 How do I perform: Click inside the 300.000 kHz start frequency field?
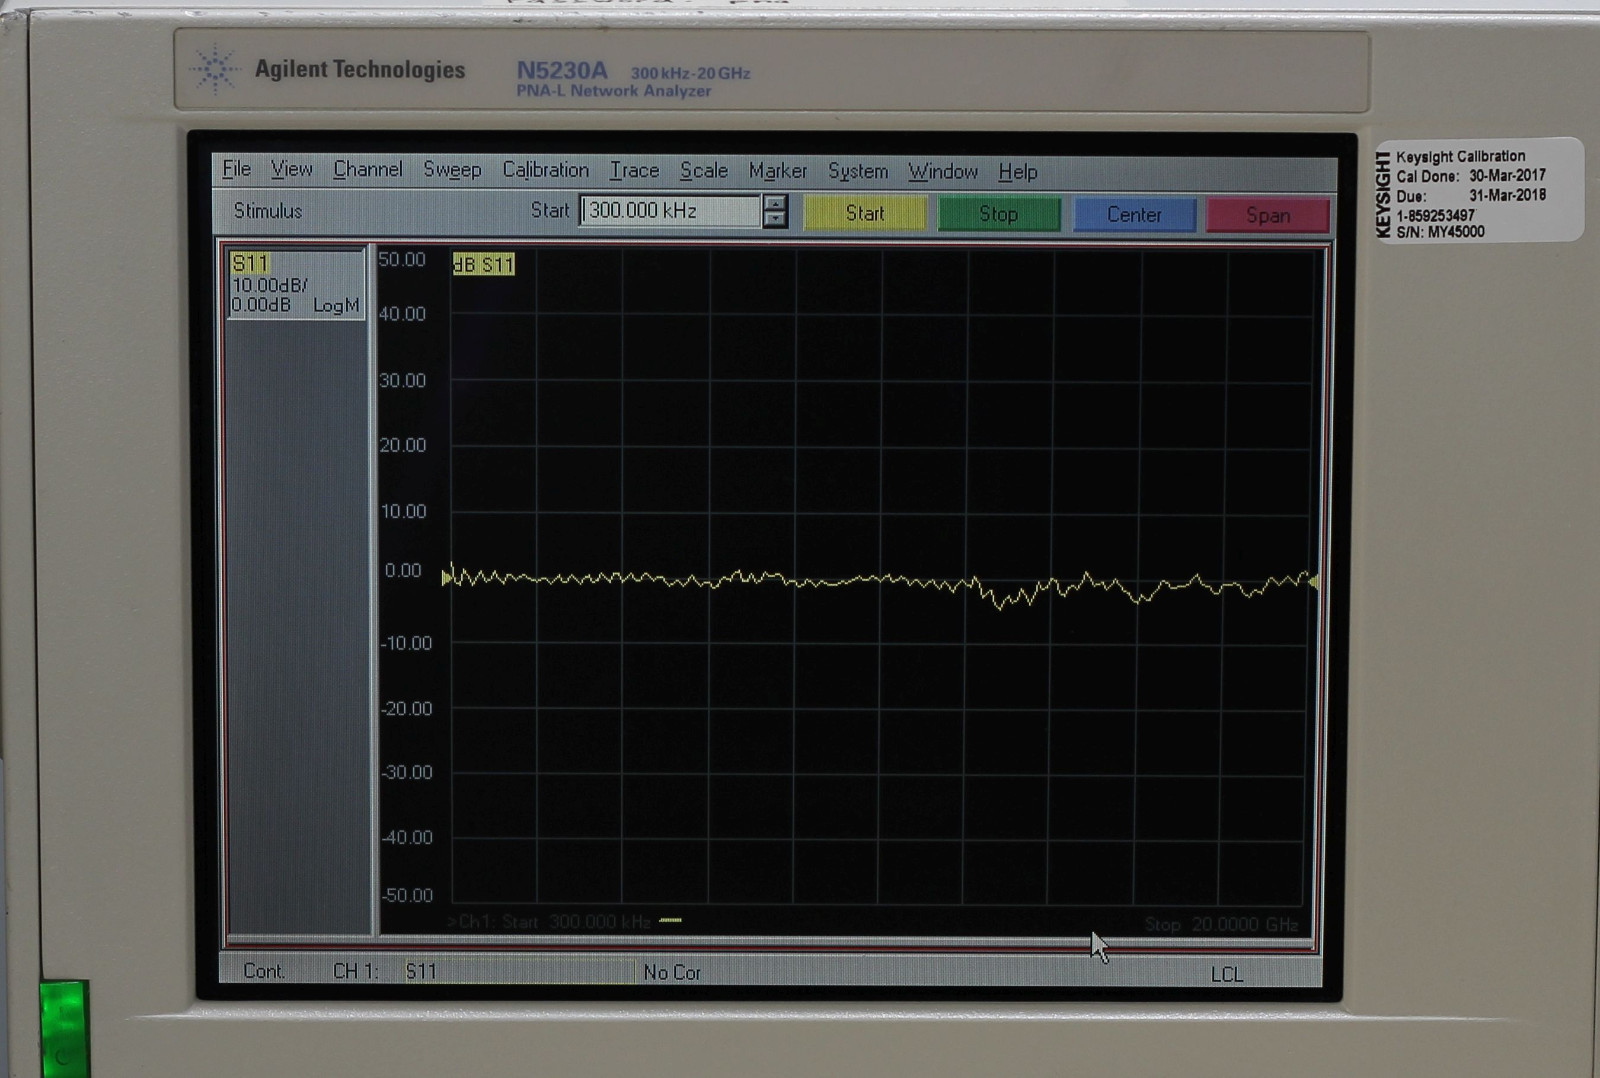point(665,211)
